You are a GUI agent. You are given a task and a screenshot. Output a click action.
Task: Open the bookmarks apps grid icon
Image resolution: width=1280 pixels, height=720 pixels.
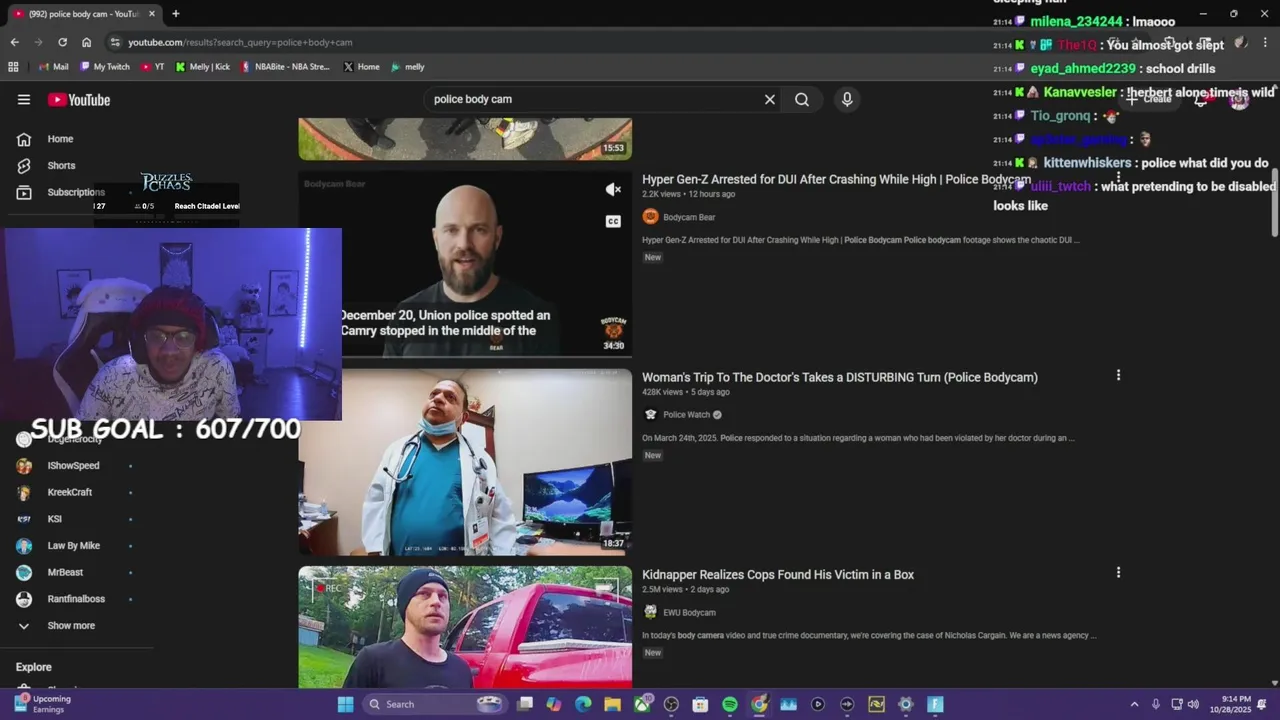(13, 67)
